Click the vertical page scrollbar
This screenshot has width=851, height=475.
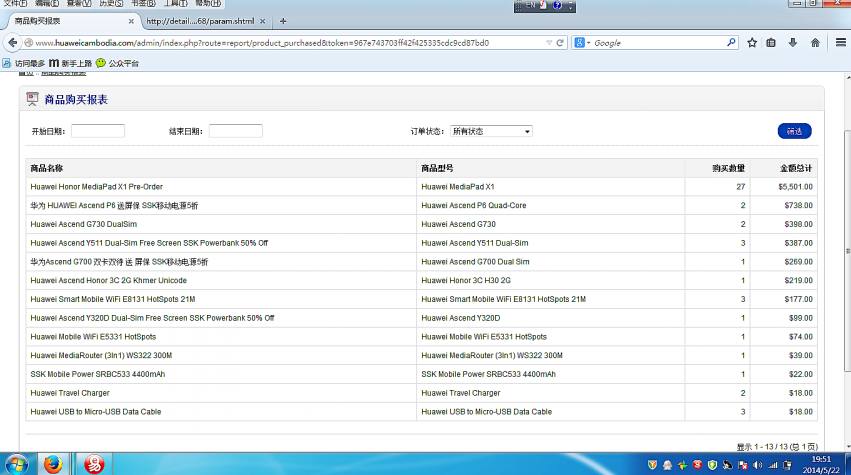847,250
